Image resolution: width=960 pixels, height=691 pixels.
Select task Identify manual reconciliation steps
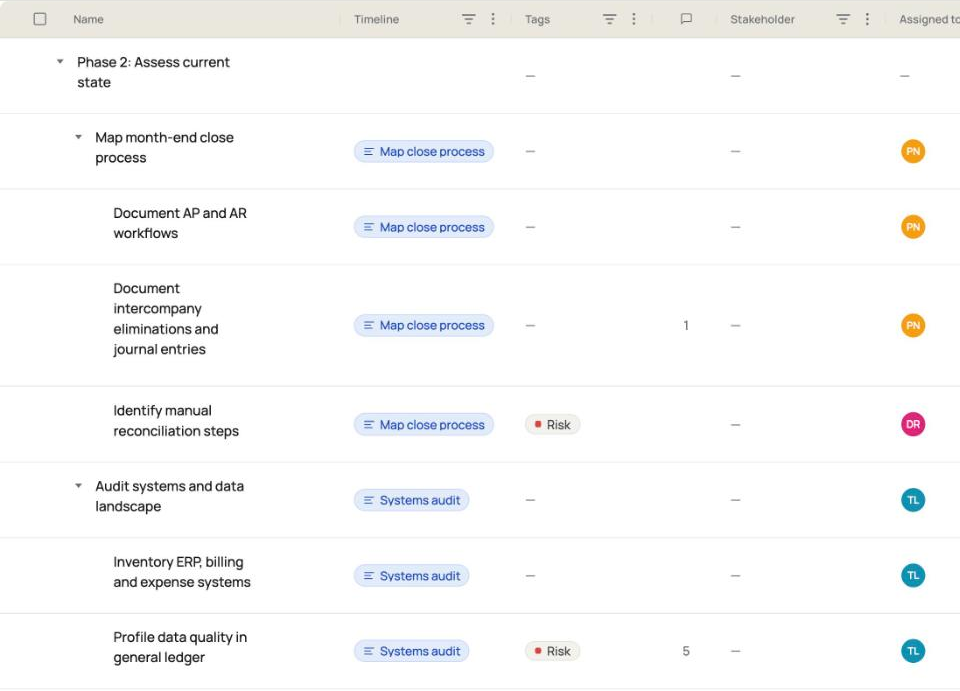point(176,420)
